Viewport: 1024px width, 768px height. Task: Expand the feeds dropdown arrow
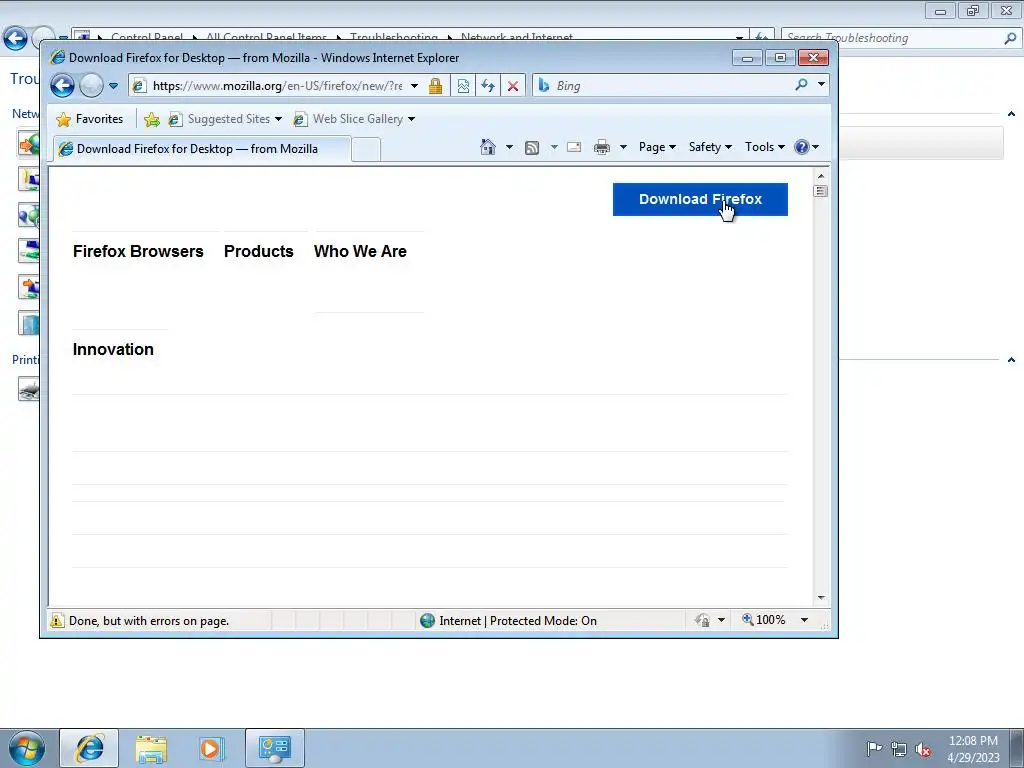pyautogui.click(x=554, y=147)
